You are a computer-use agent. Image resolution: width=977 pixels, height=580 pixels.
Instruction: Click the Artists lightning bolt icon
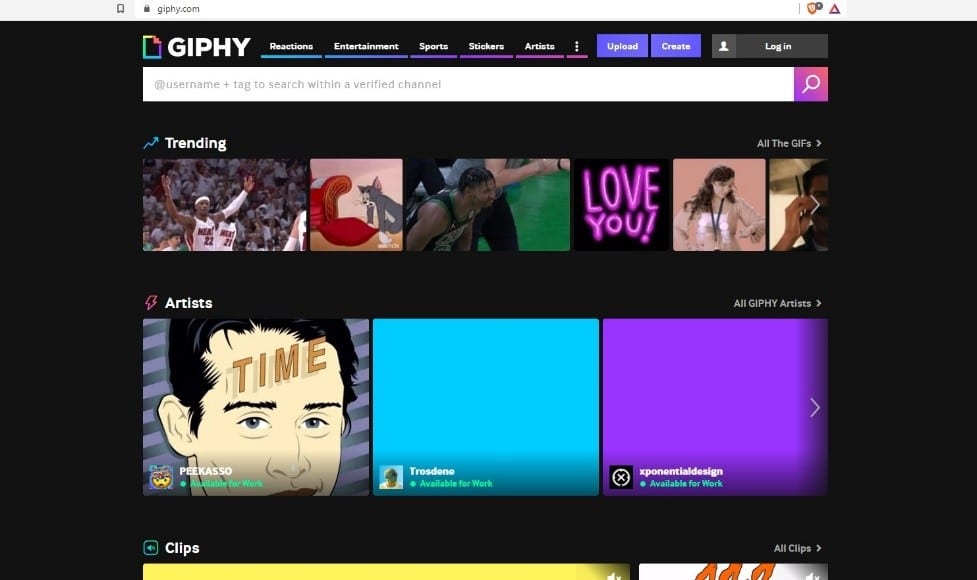151,303
